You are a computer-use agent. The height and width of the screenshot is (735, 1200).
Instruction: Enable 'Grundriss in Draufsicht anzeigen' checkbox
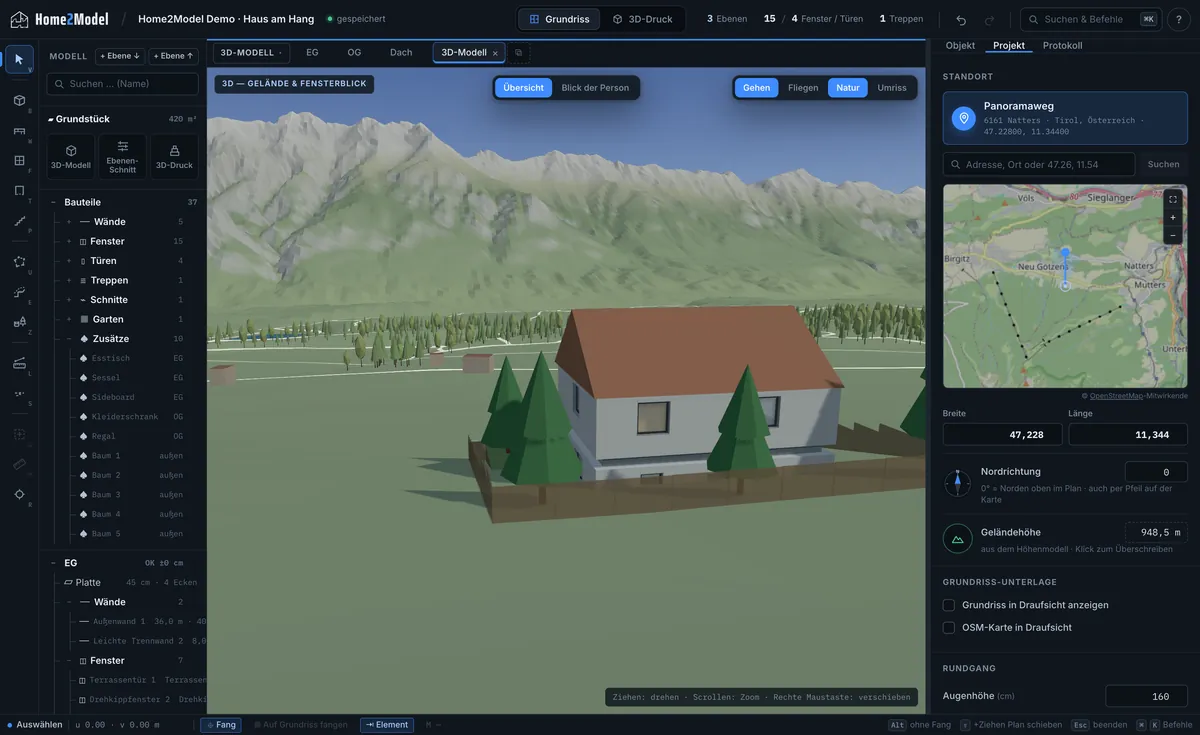click(949, 605)
